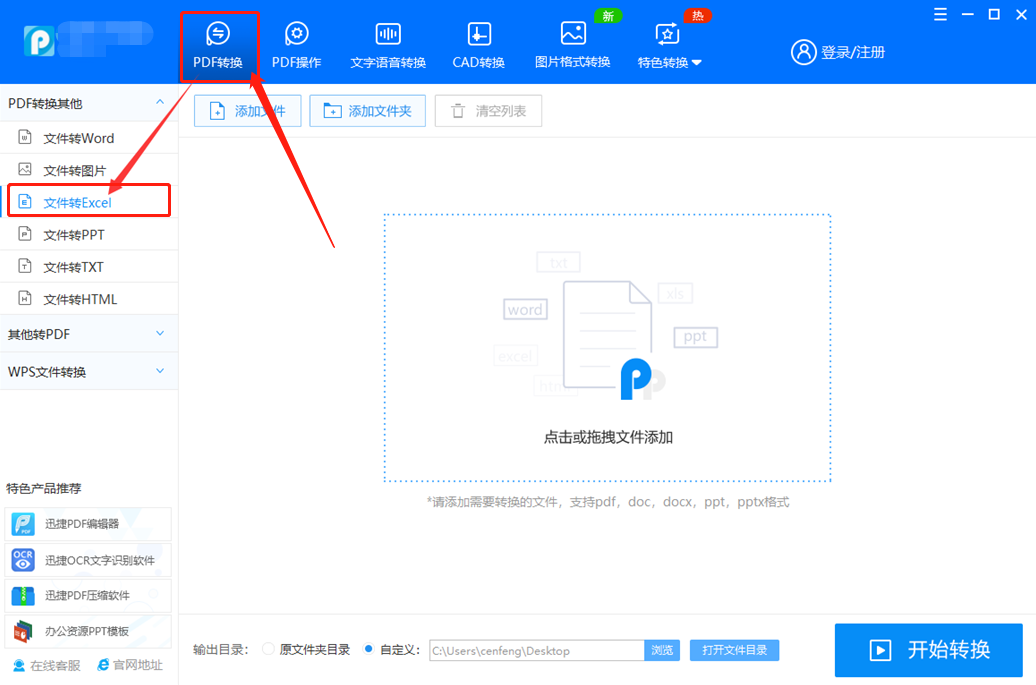
Task: Expand the 特色转换 dropdown menu
Action: (669, 46)
